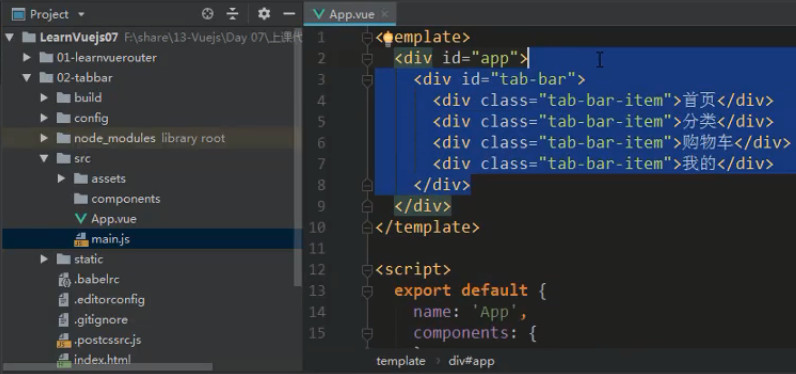Image resolution: width=796 pixels, height=374 pixels.
Task: Select the .babelrc file
Action: click(x=96, y=280)
